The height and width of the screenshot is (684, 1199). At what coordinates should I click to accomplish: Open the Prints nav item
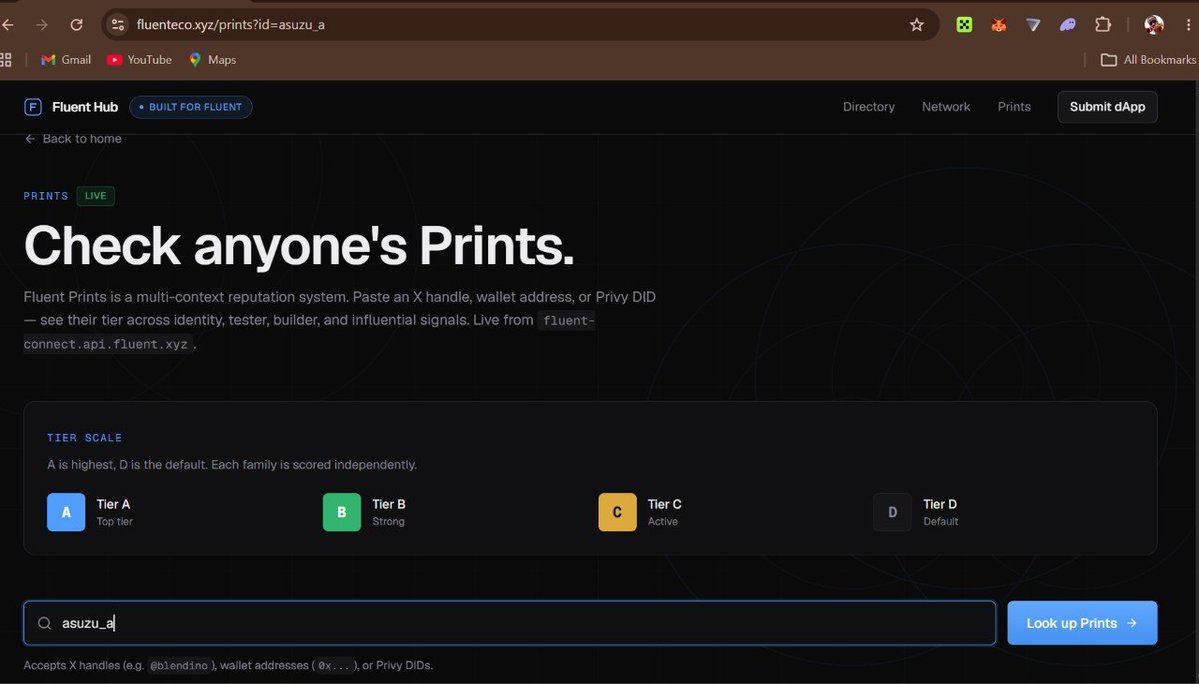click(x=1014, y=107)
